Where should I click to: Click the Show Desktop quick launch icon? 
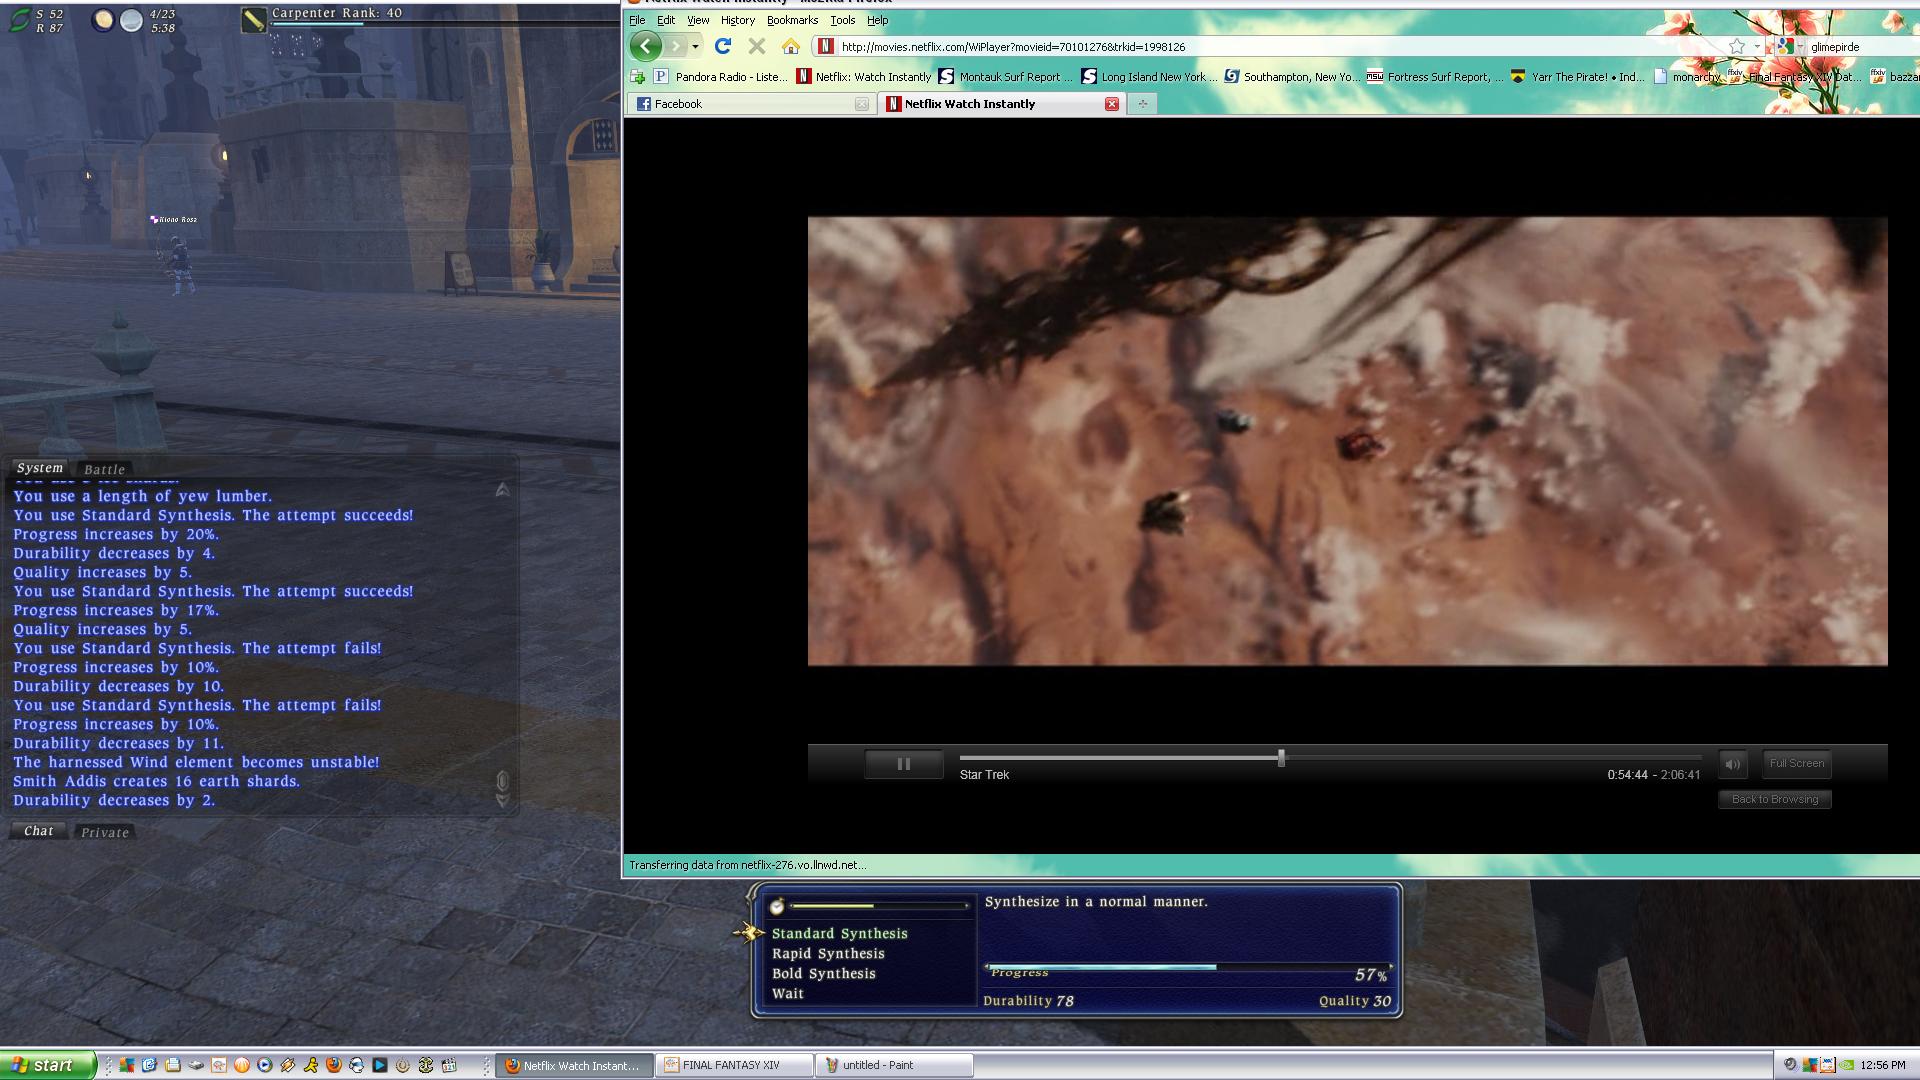[149, 1065]
